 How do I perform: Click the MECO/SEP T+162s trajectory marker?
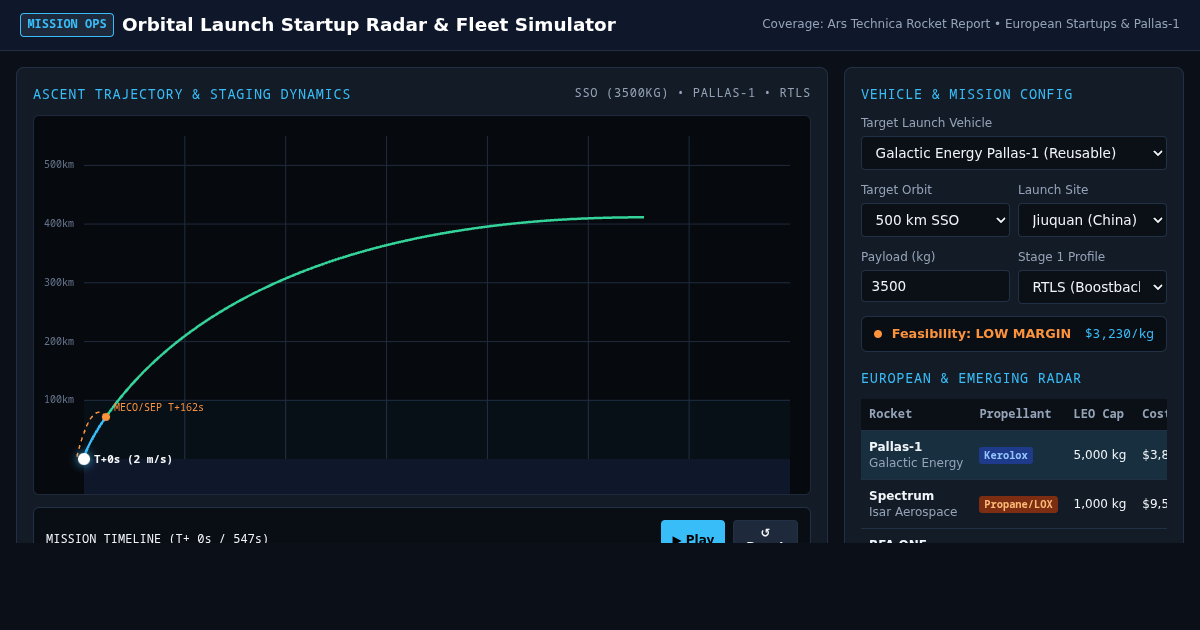pyautogui.click(x=106, y=416)
